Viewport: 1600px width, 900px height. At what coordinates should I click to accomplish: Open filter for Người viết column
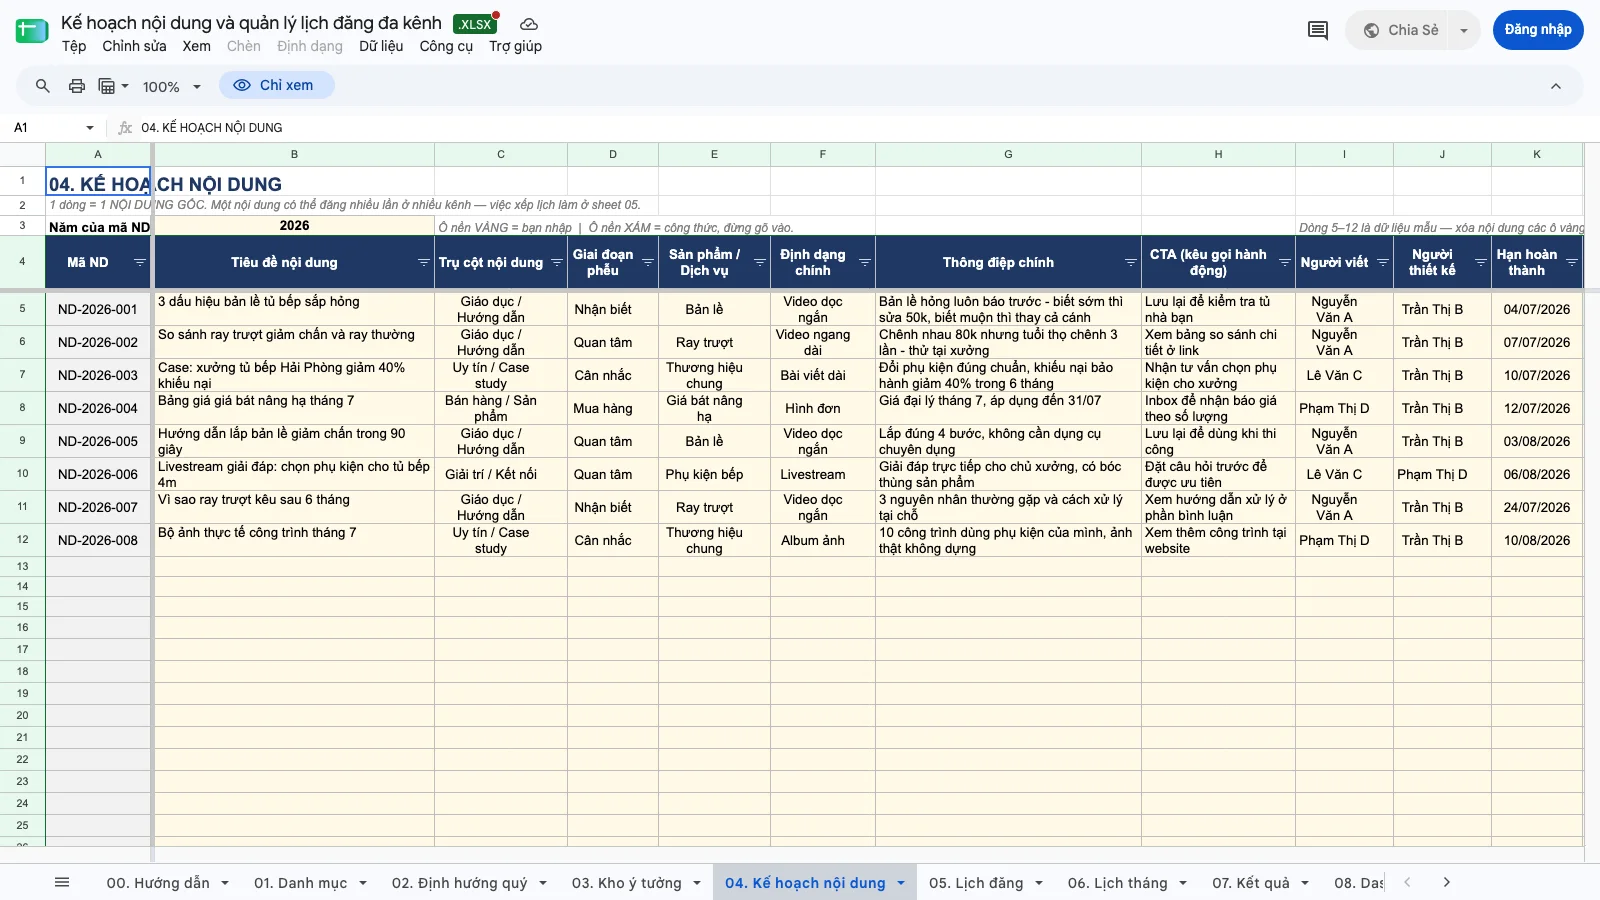[1383, 262]
